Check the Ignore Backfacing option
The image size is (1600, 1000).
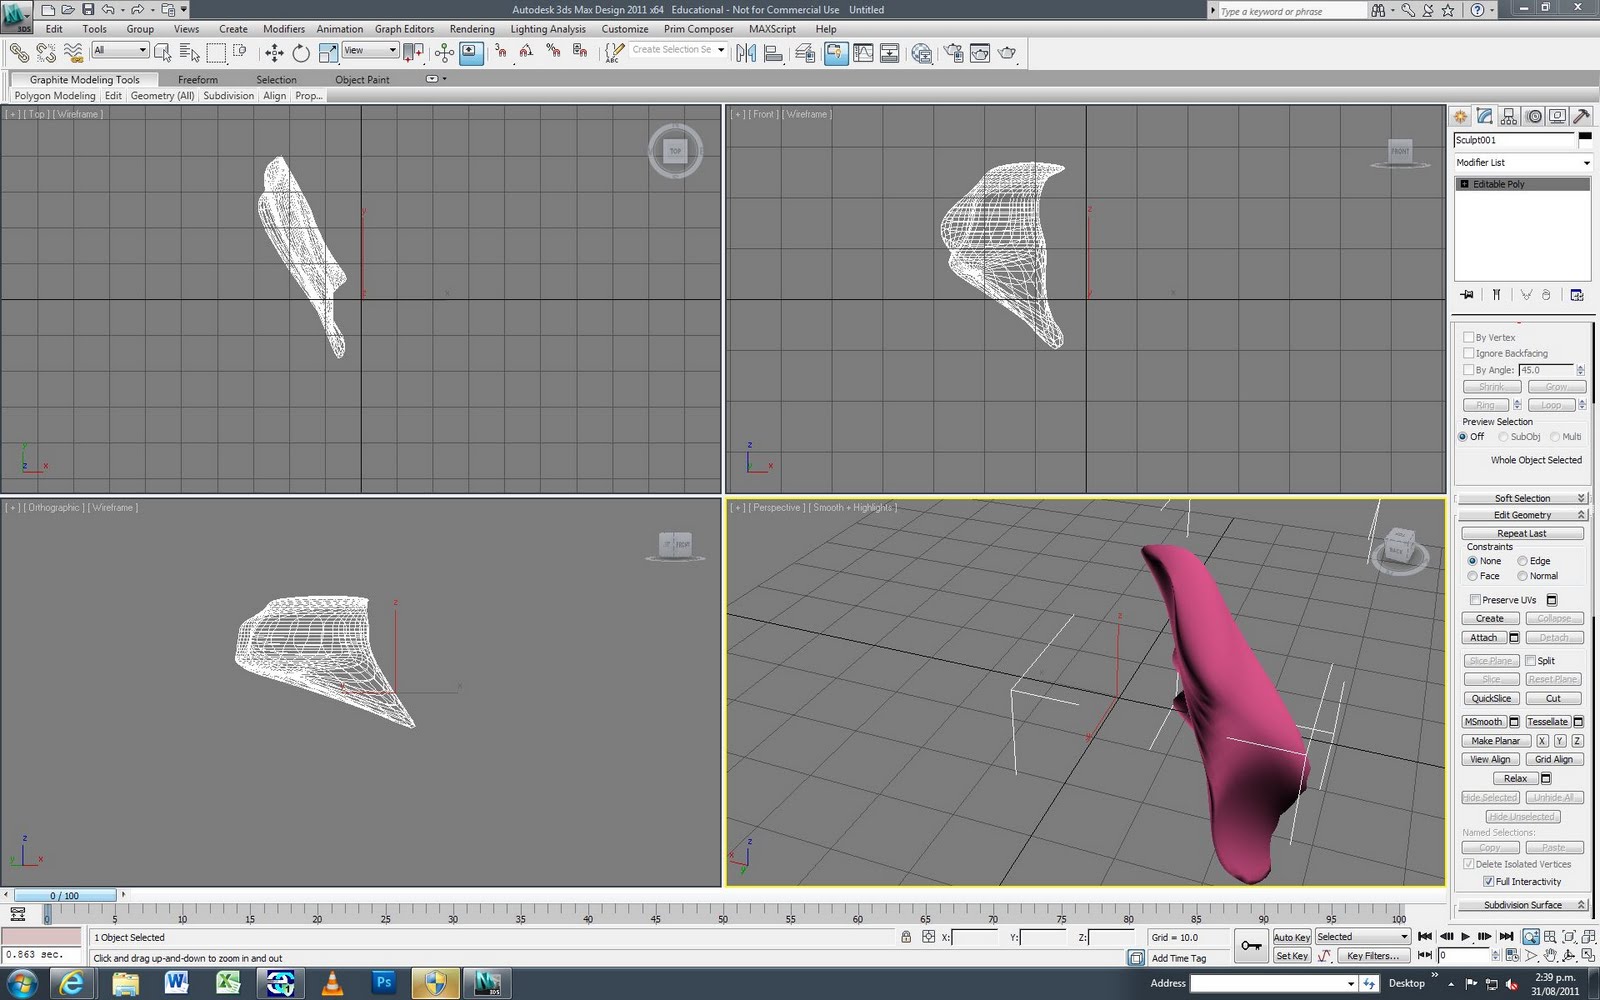click(1469, 353)
